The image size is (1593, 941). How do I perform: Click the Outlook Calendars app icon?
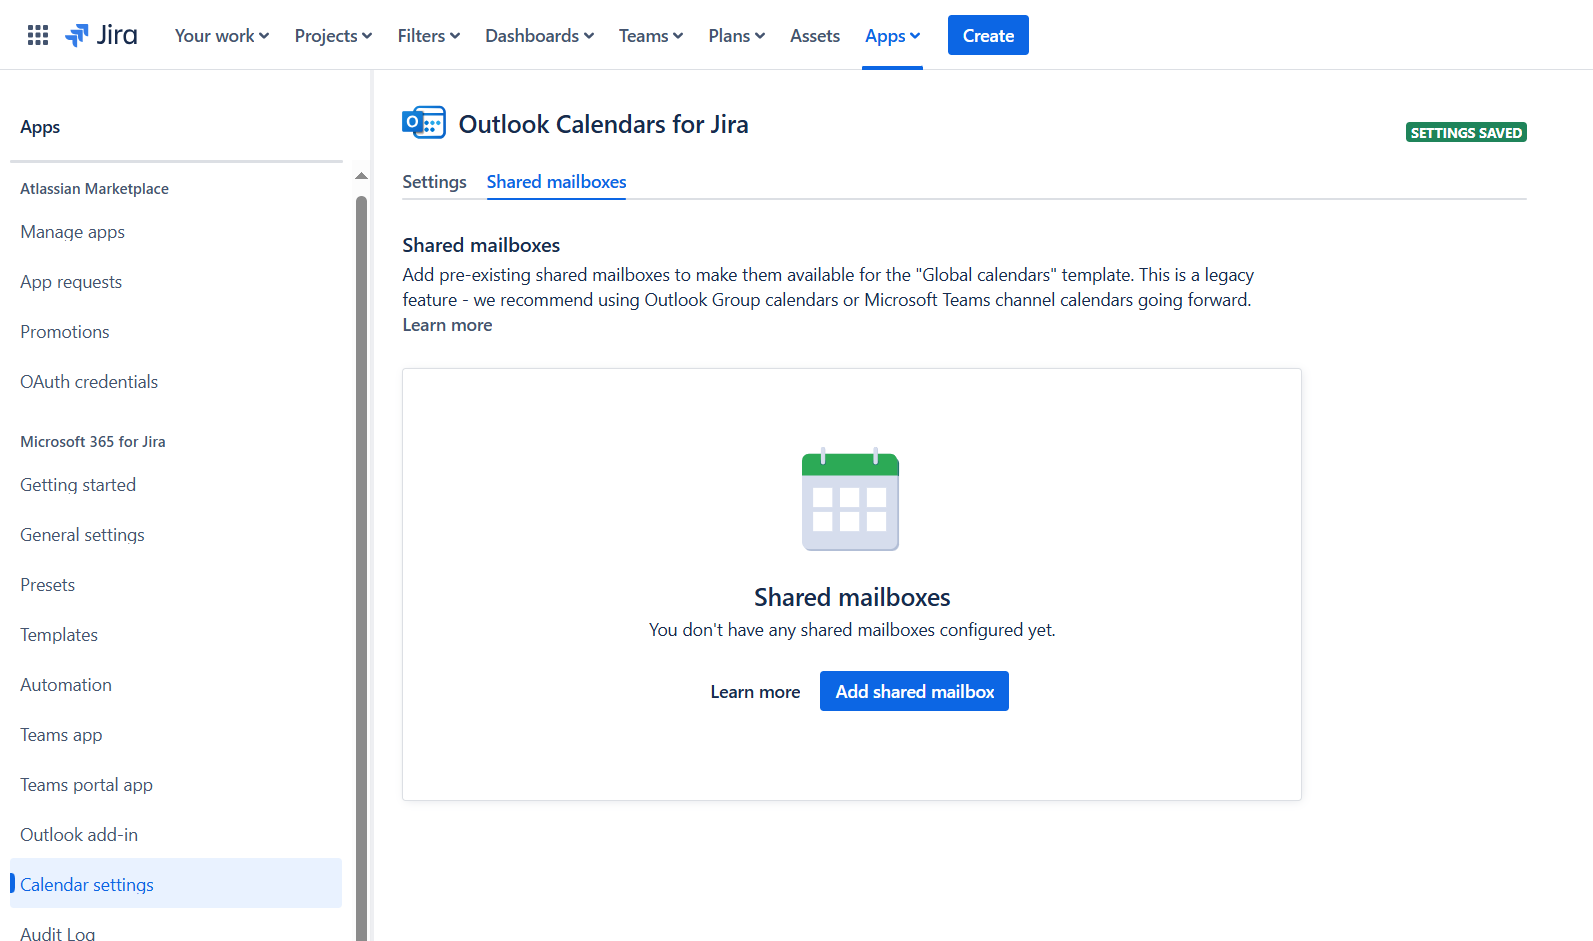coord(424,124)
